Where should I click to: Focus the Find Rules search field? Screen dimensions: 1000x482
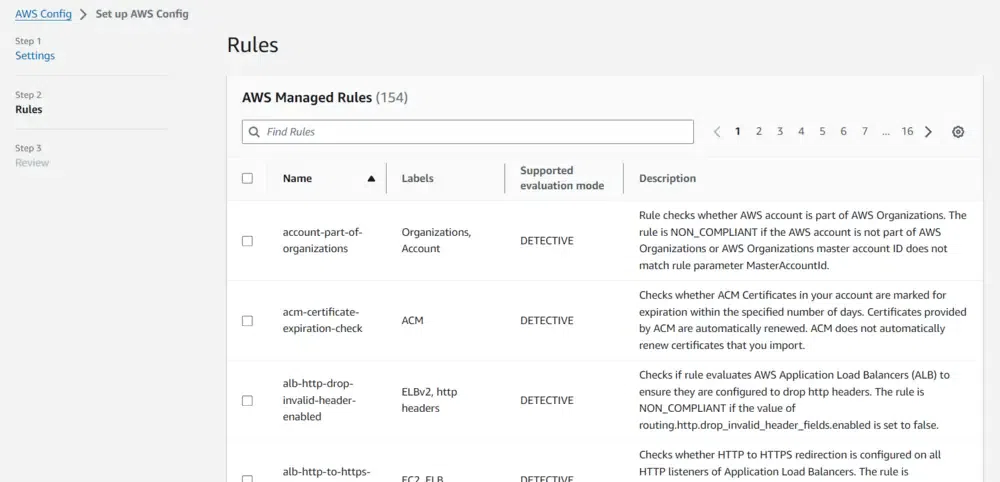(467, 132)
